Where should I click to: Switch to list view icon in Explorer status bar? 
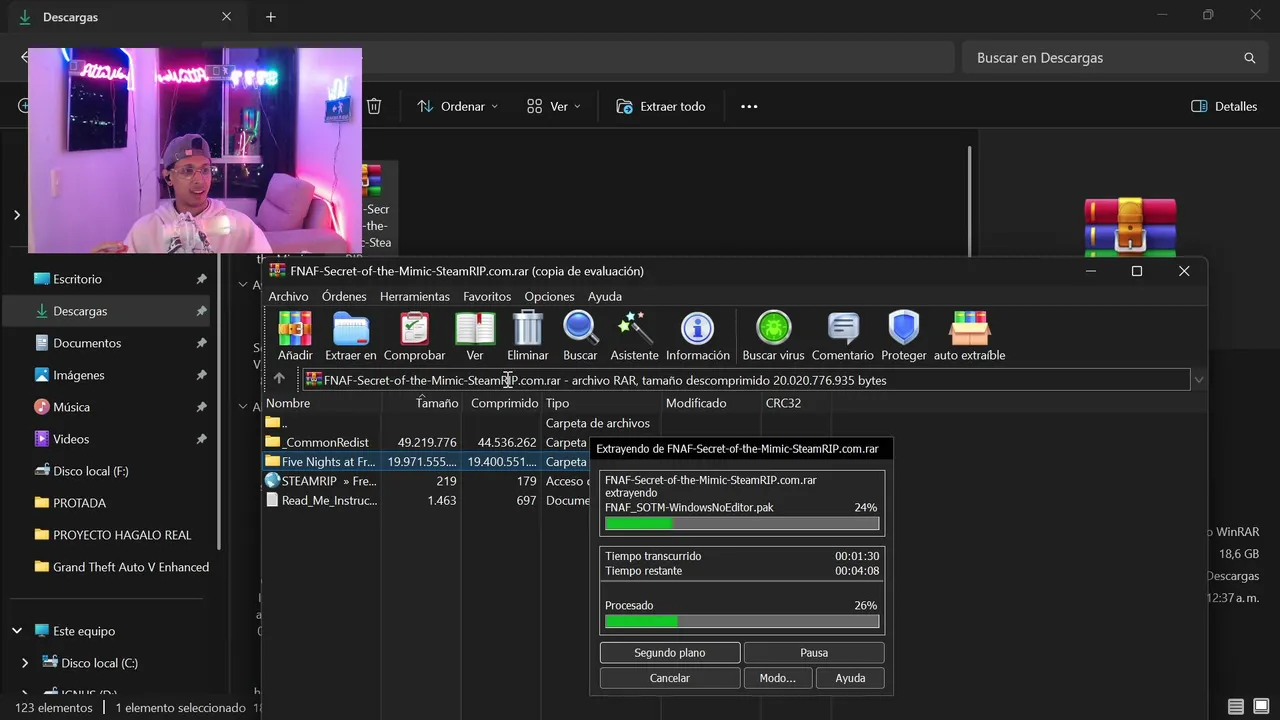click(1236, 707)
